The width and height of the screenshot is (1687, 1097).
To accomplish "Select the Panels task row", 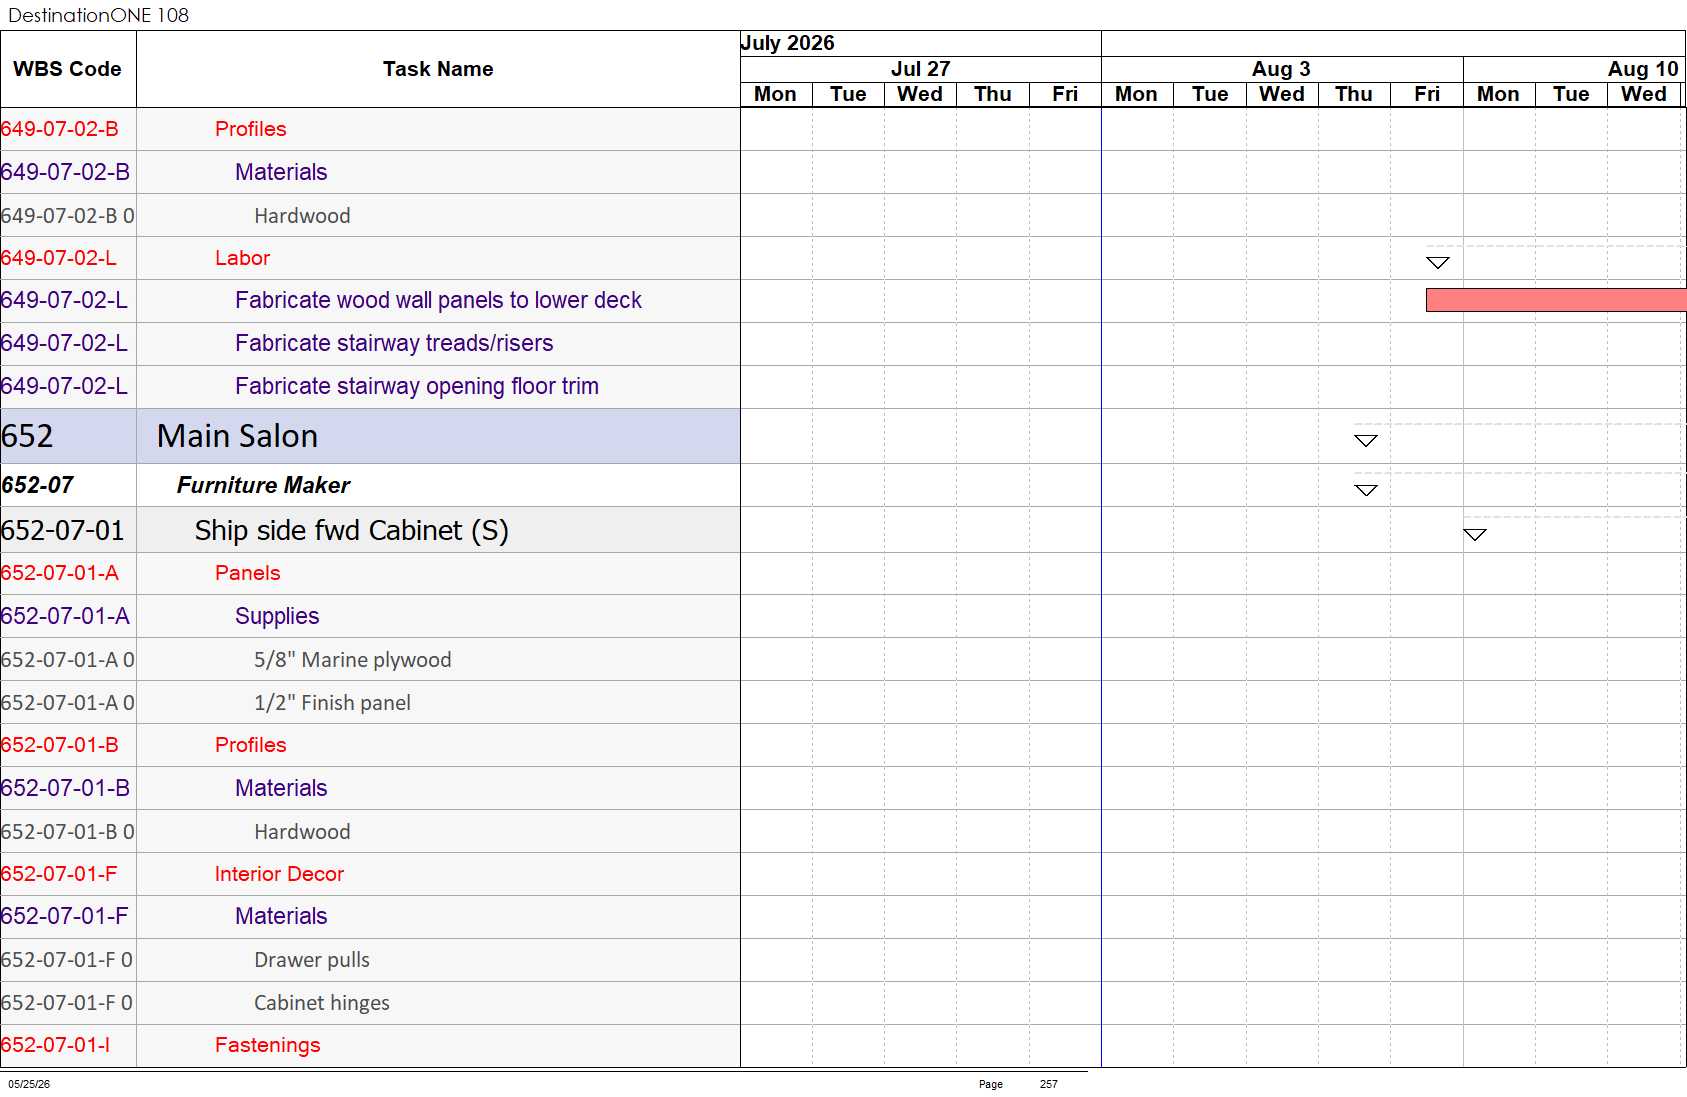I will 370,573.
